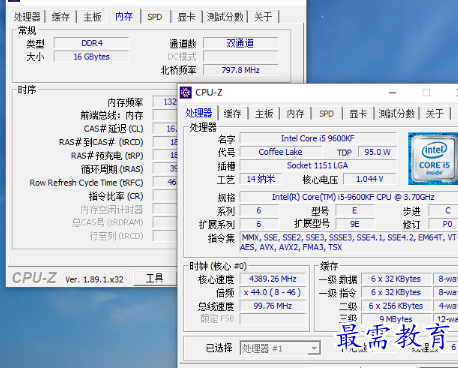Click the Coffee Lake code name value
458x368 pixels.
(x=281, y=152)
